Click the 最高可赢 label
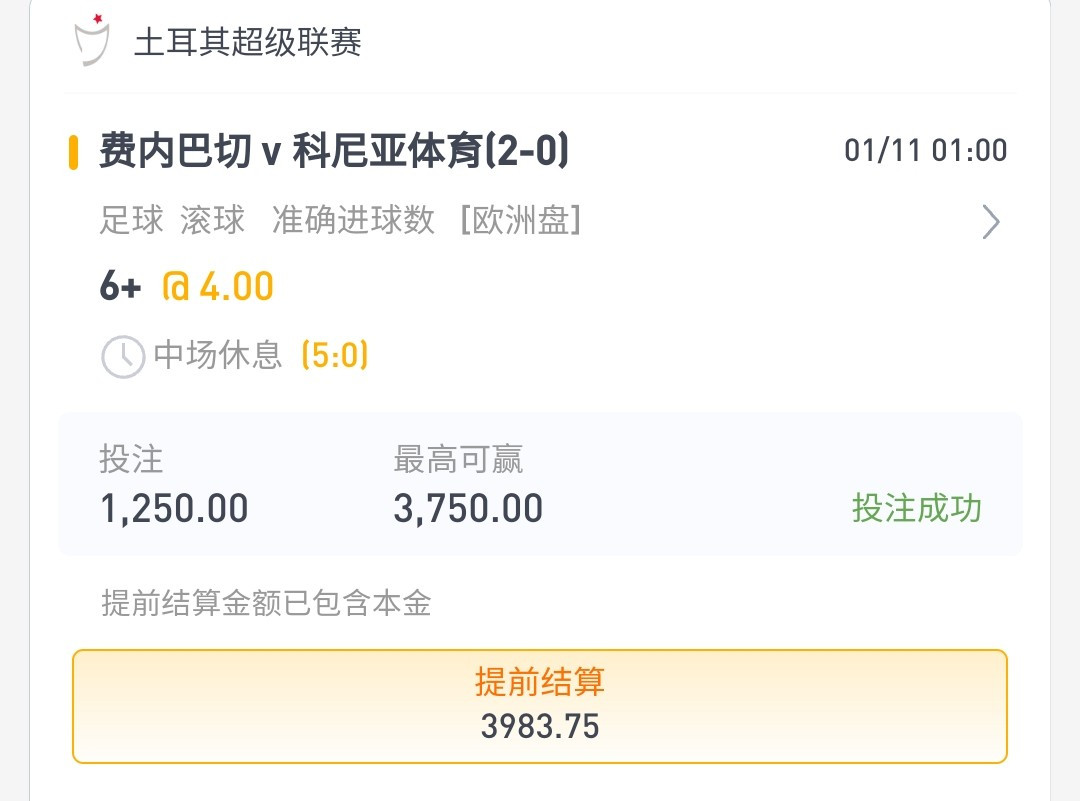 coord(458,459)
